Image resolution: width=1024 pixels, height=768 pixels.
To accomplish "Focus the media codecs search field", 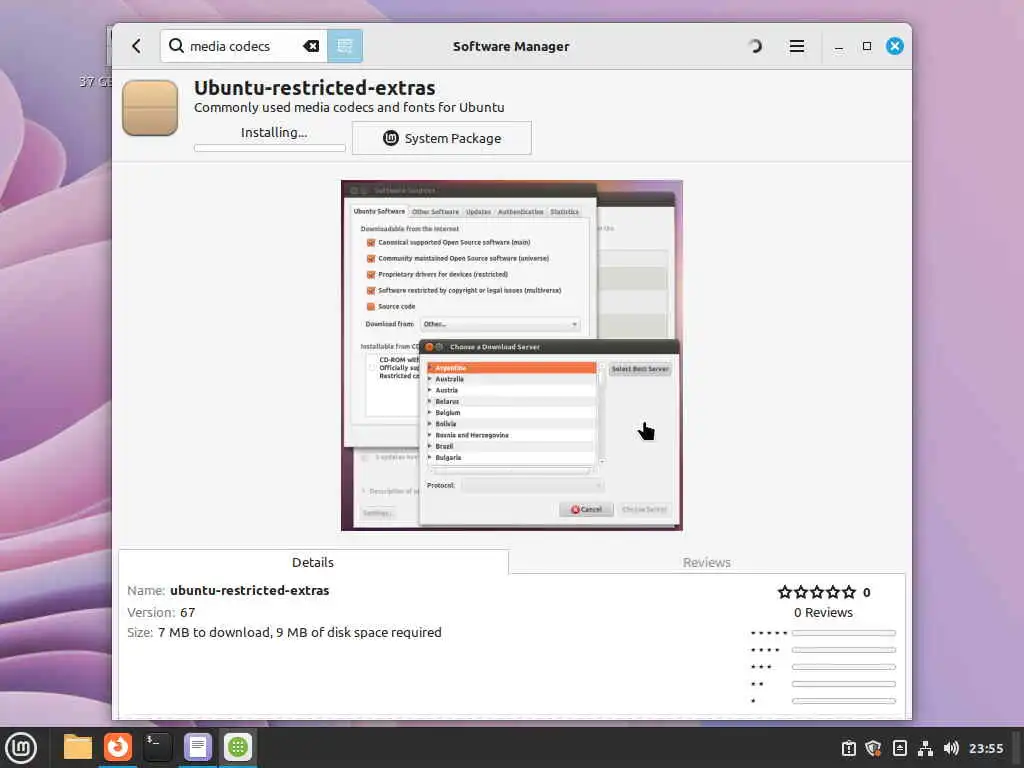I will (243, 46).
